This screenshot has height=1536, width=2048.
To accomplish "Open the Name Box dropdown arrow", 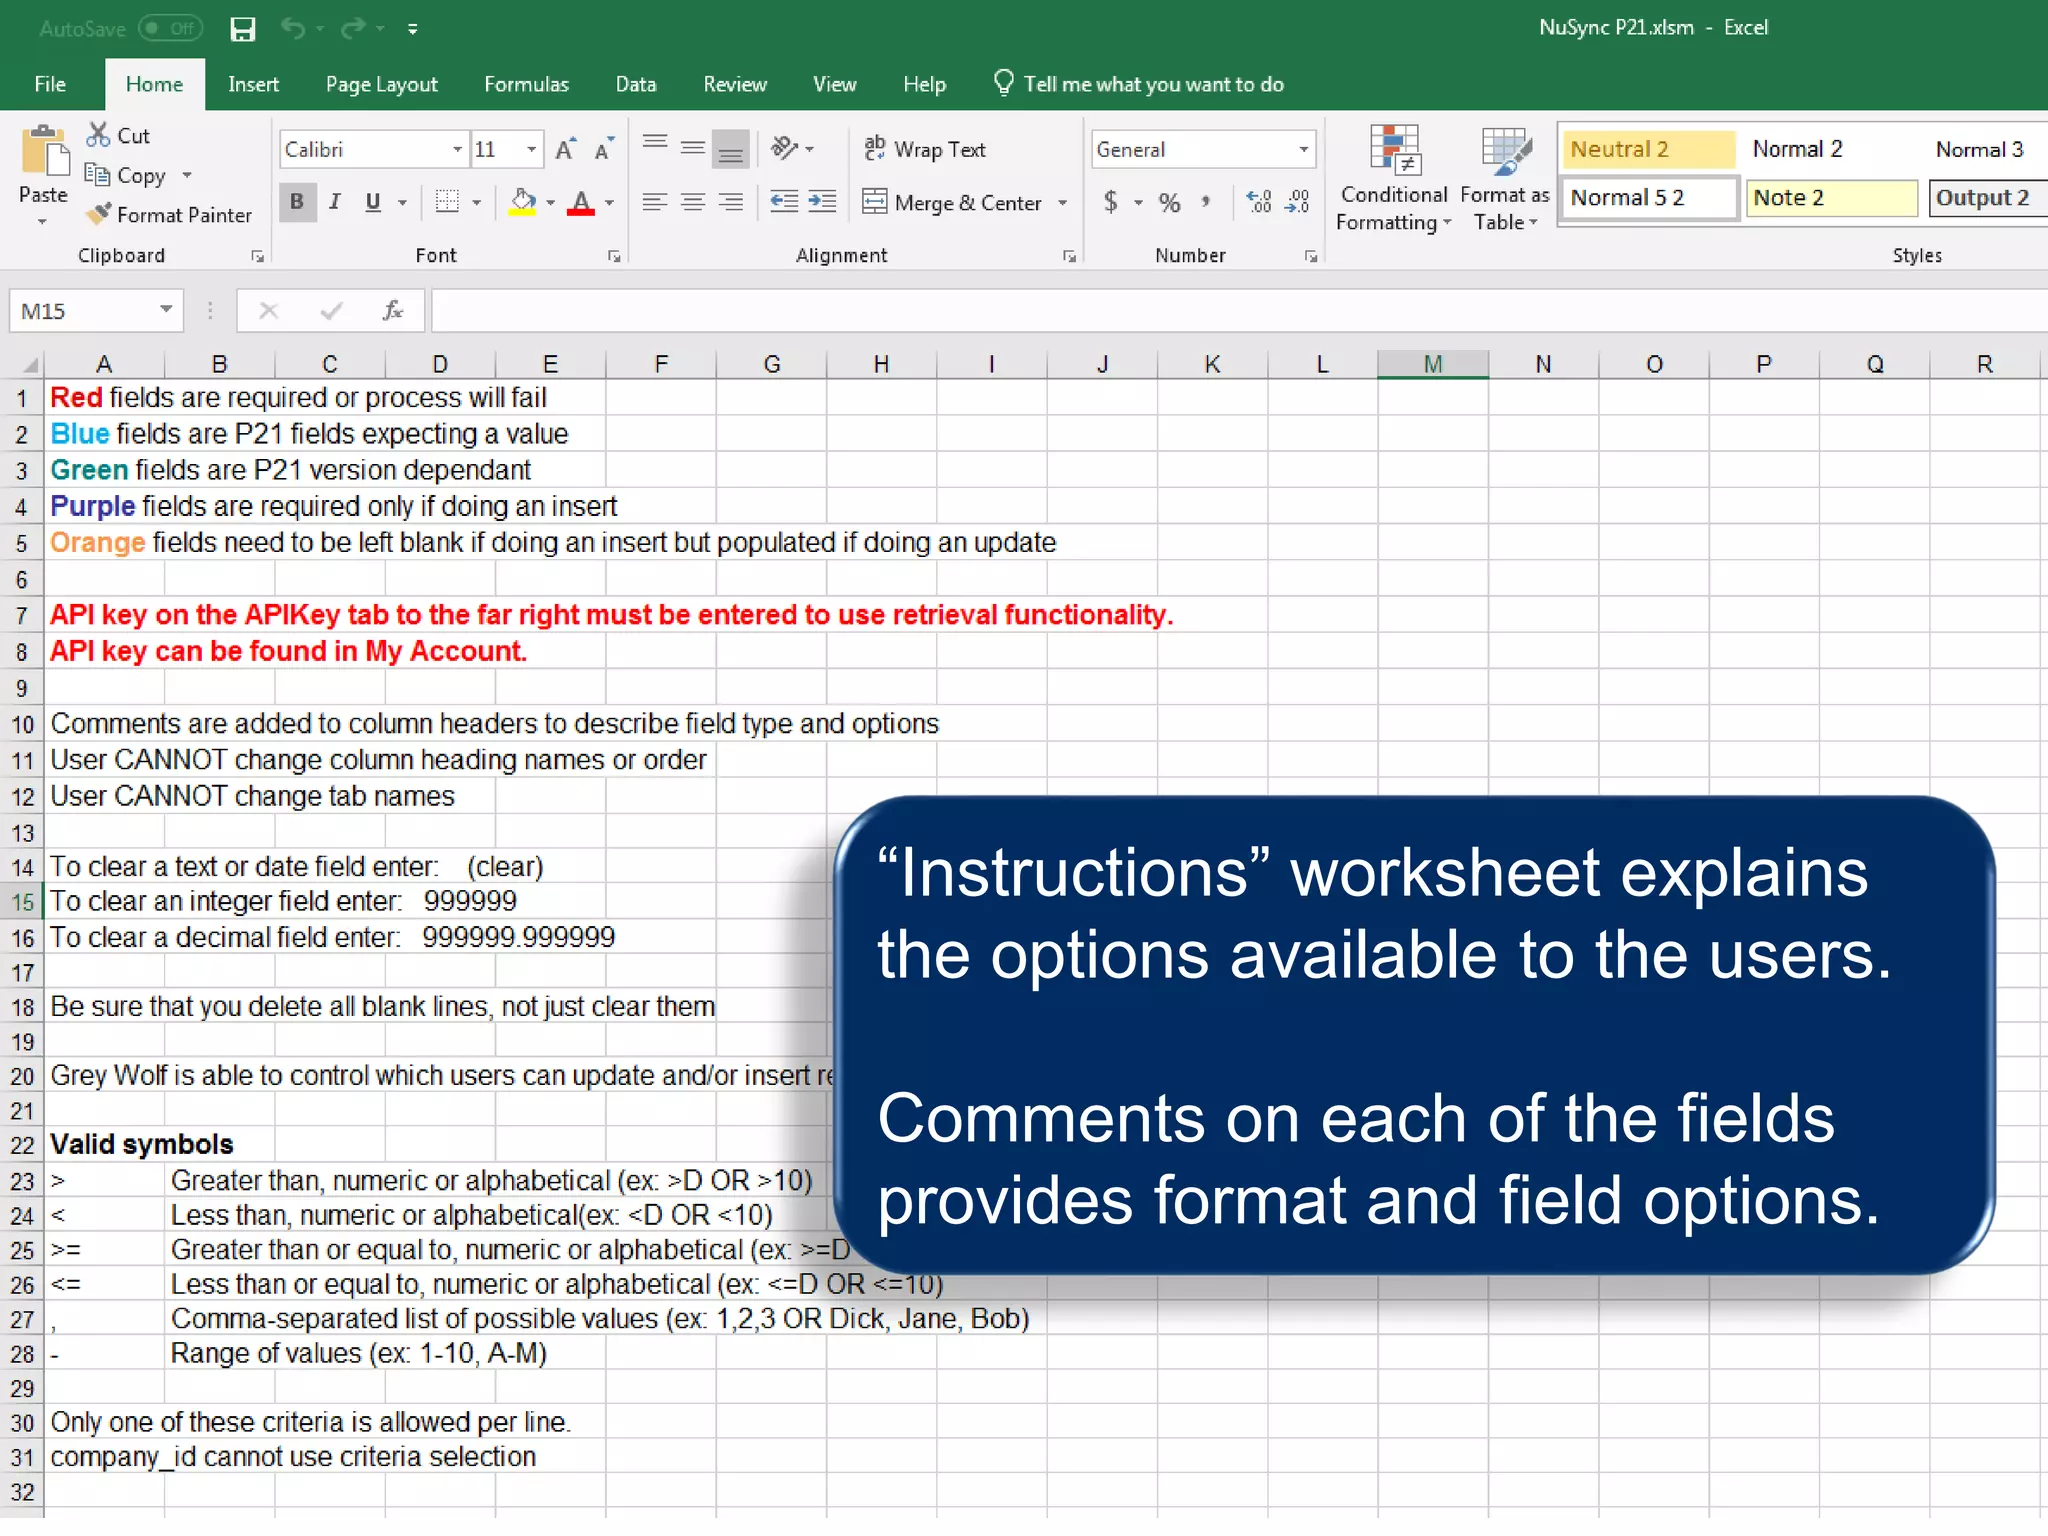I will [x=166, y=310].
